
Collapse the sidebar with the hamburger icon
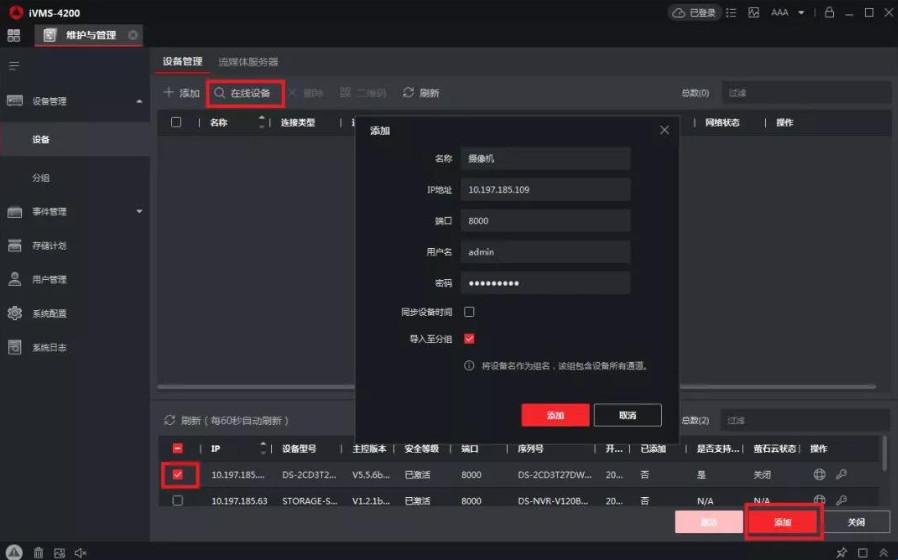(14, 66)
